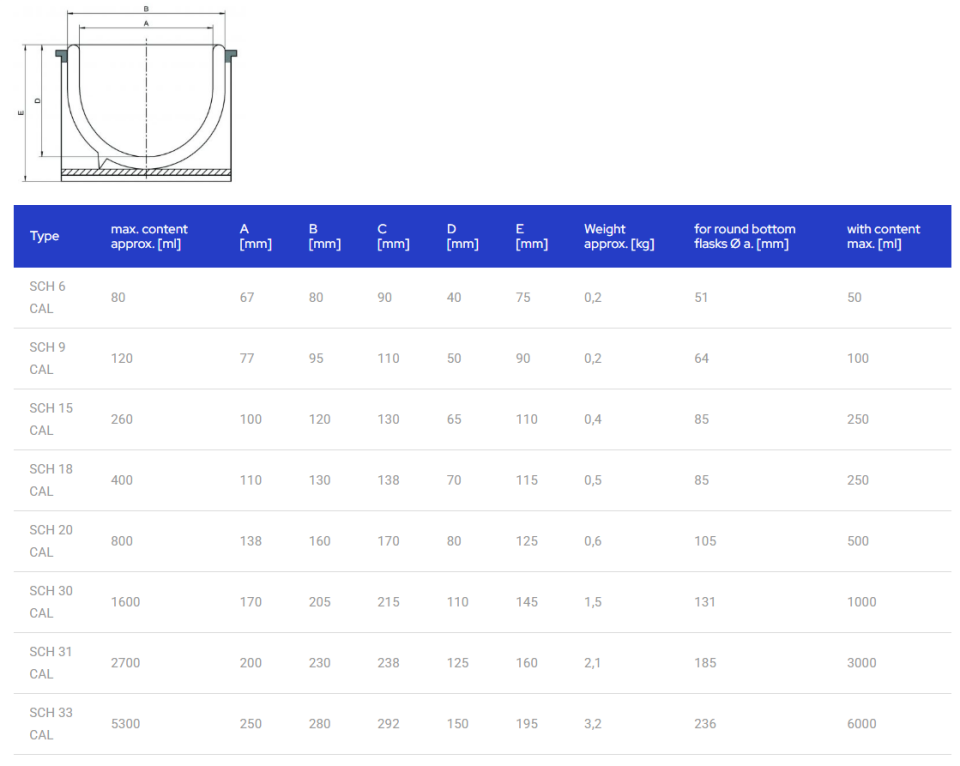Screen dimensions: 960x766
Task: Select the SCH 9 CAL row label
Action: click(48, 358)
